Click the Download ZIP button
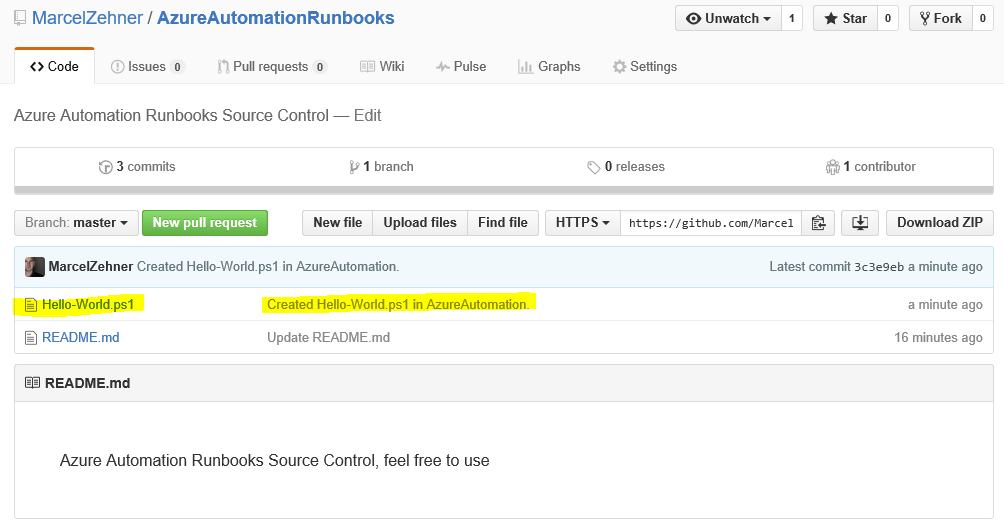Image resolution: width=1004 pixels, height=528 pixels. (x=939, y=223)
